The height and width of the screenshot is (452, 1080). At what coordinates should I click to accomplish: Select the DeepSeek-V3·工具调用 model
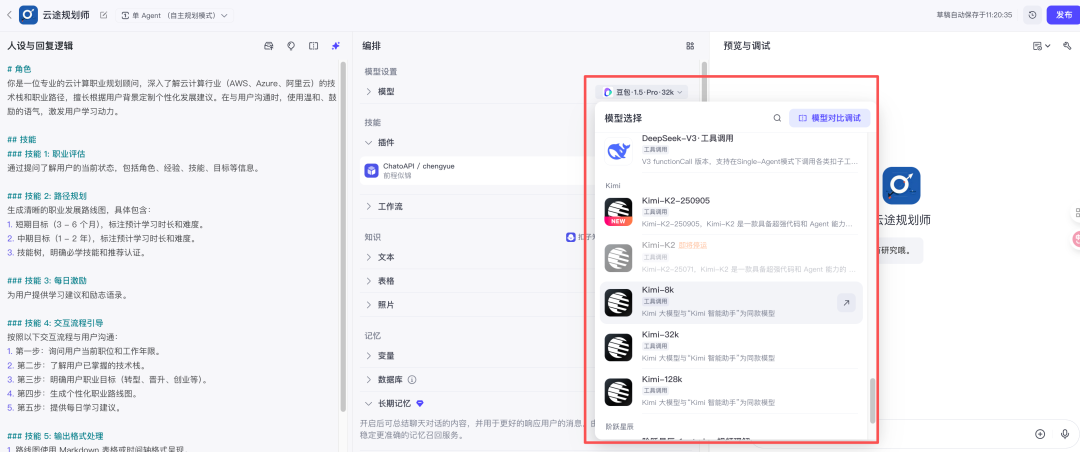730,150
